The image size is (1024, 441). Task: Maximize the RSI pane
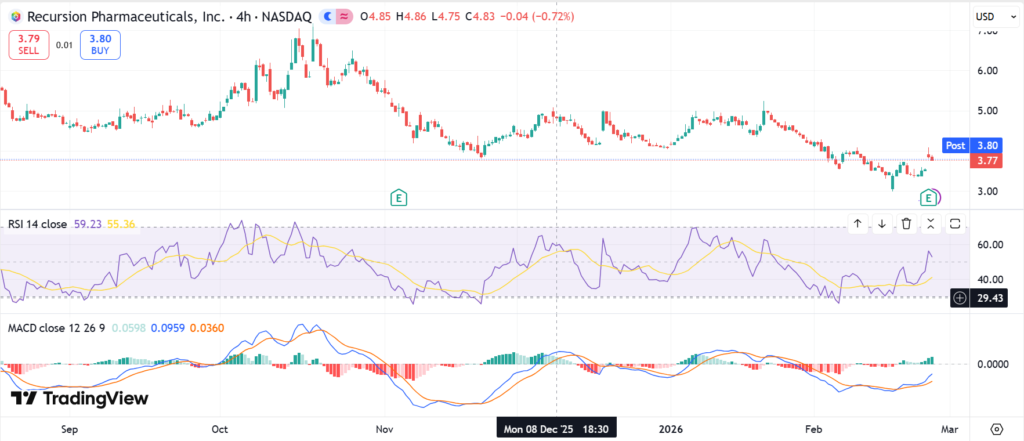coord(955,224)
